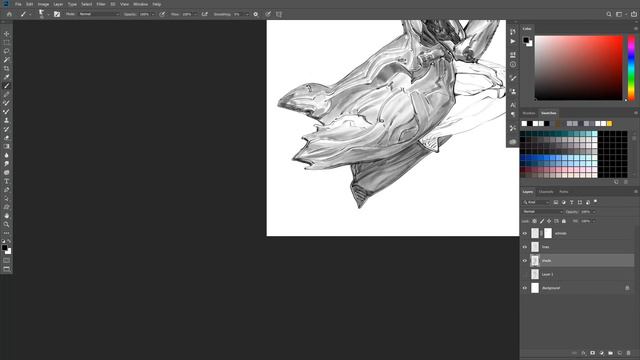
Task: Hide the 'lines' layer
Action: (525, 247)
